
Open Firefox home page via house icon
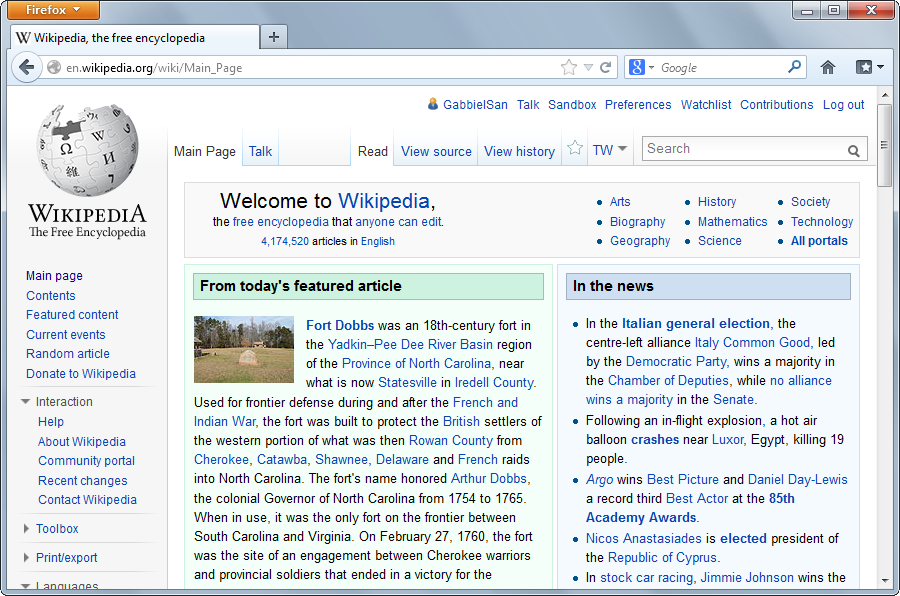tap(828, 68)
